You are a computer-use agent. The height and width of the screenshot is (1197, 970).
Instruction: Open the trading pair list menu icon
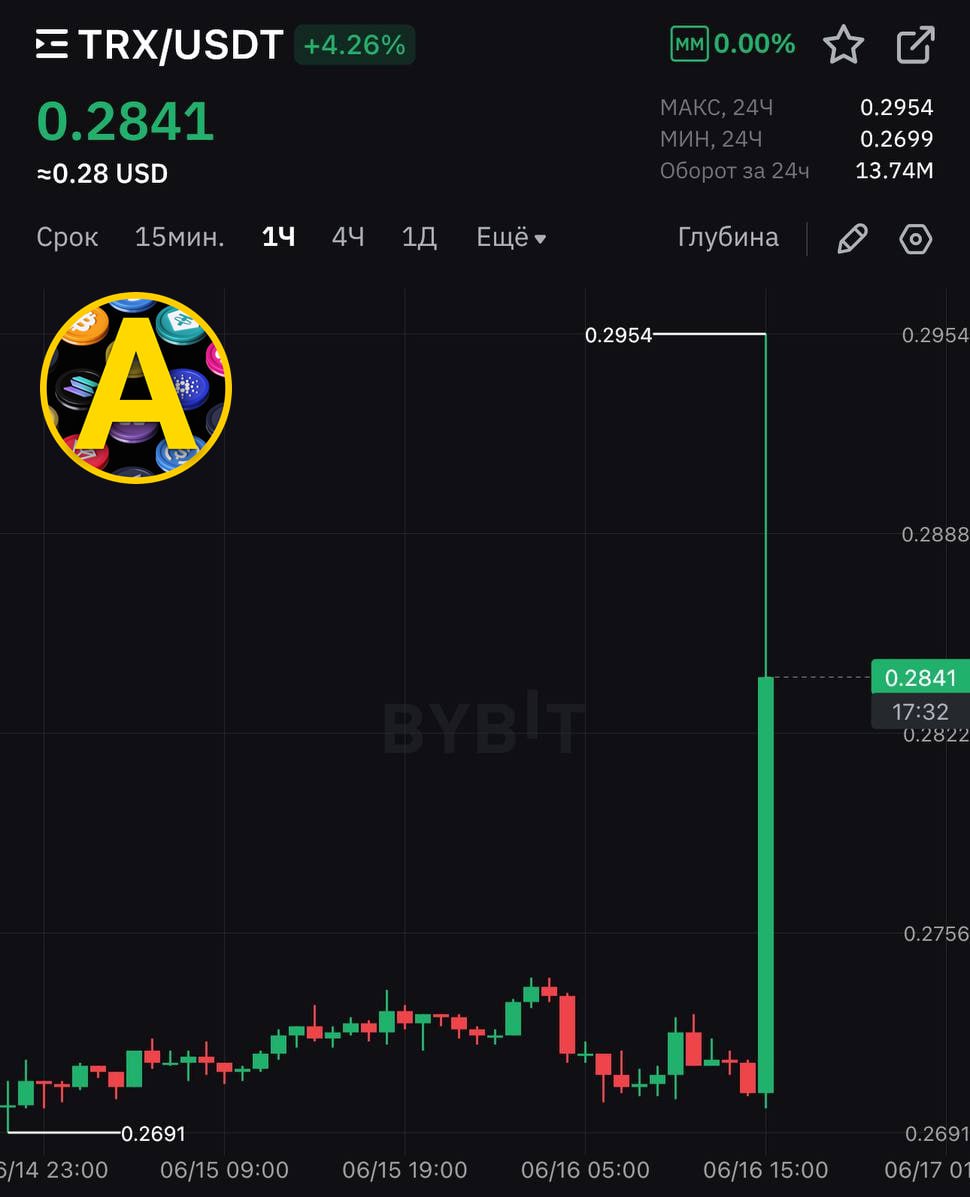52,44
